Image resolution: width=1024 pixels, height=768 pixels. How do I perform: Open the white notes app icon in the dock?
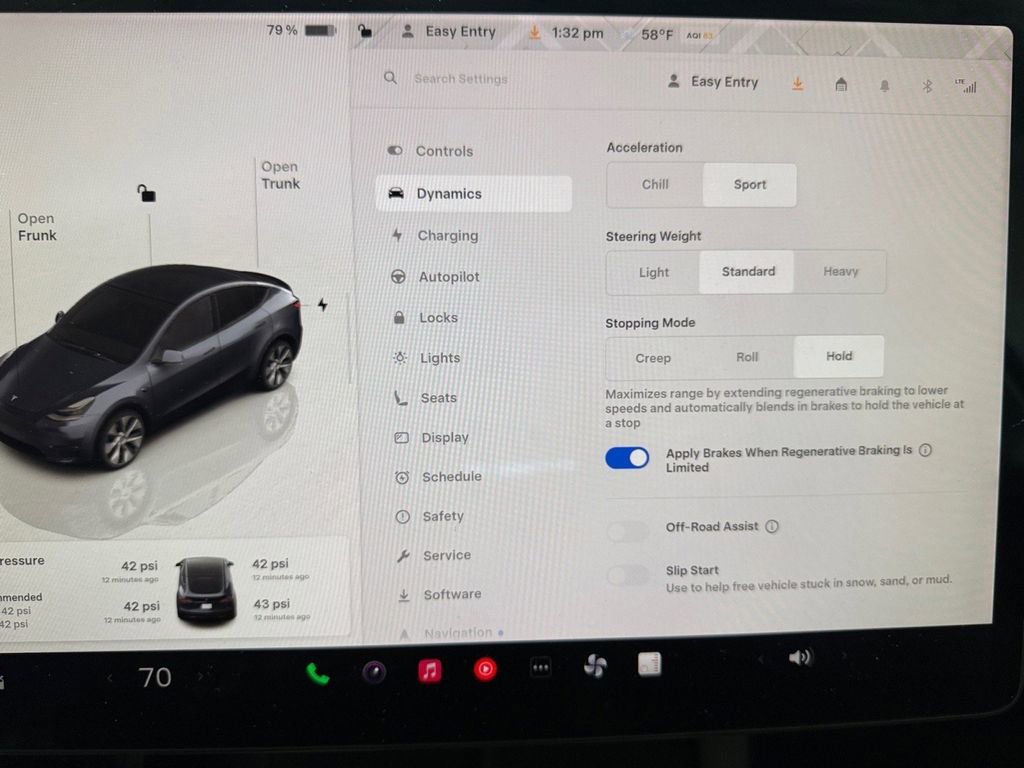649,664
